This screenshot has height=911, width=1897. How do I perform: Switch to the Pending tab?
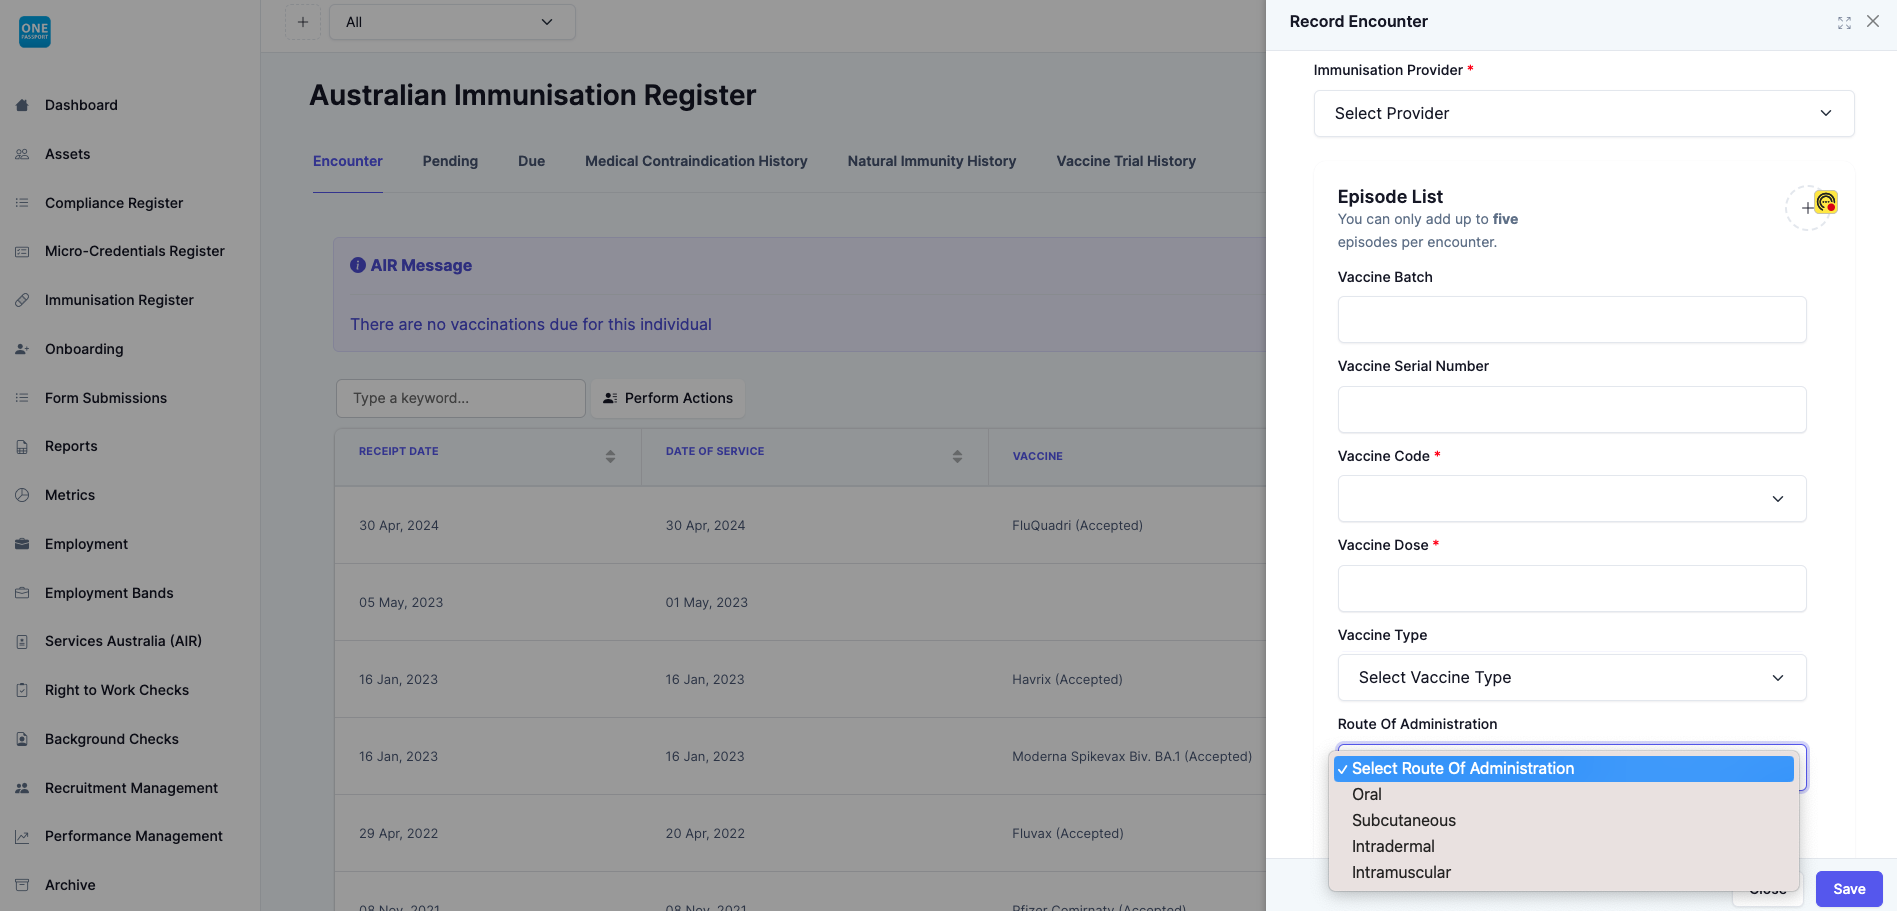pos(450,161)
